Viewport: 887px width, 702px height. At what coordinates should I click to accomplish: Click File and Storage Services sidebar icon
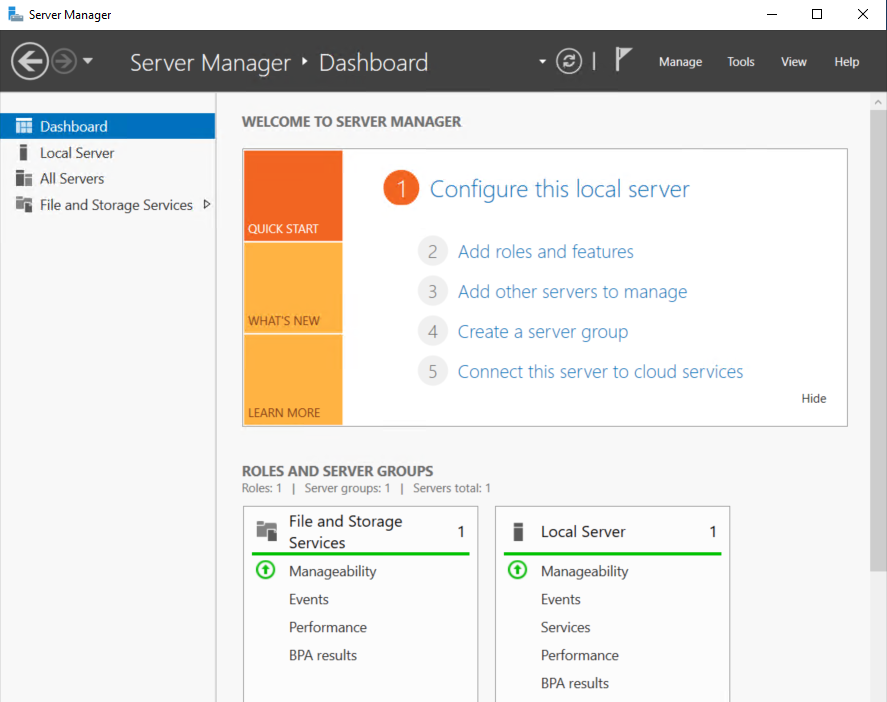[x=24, y=204]
